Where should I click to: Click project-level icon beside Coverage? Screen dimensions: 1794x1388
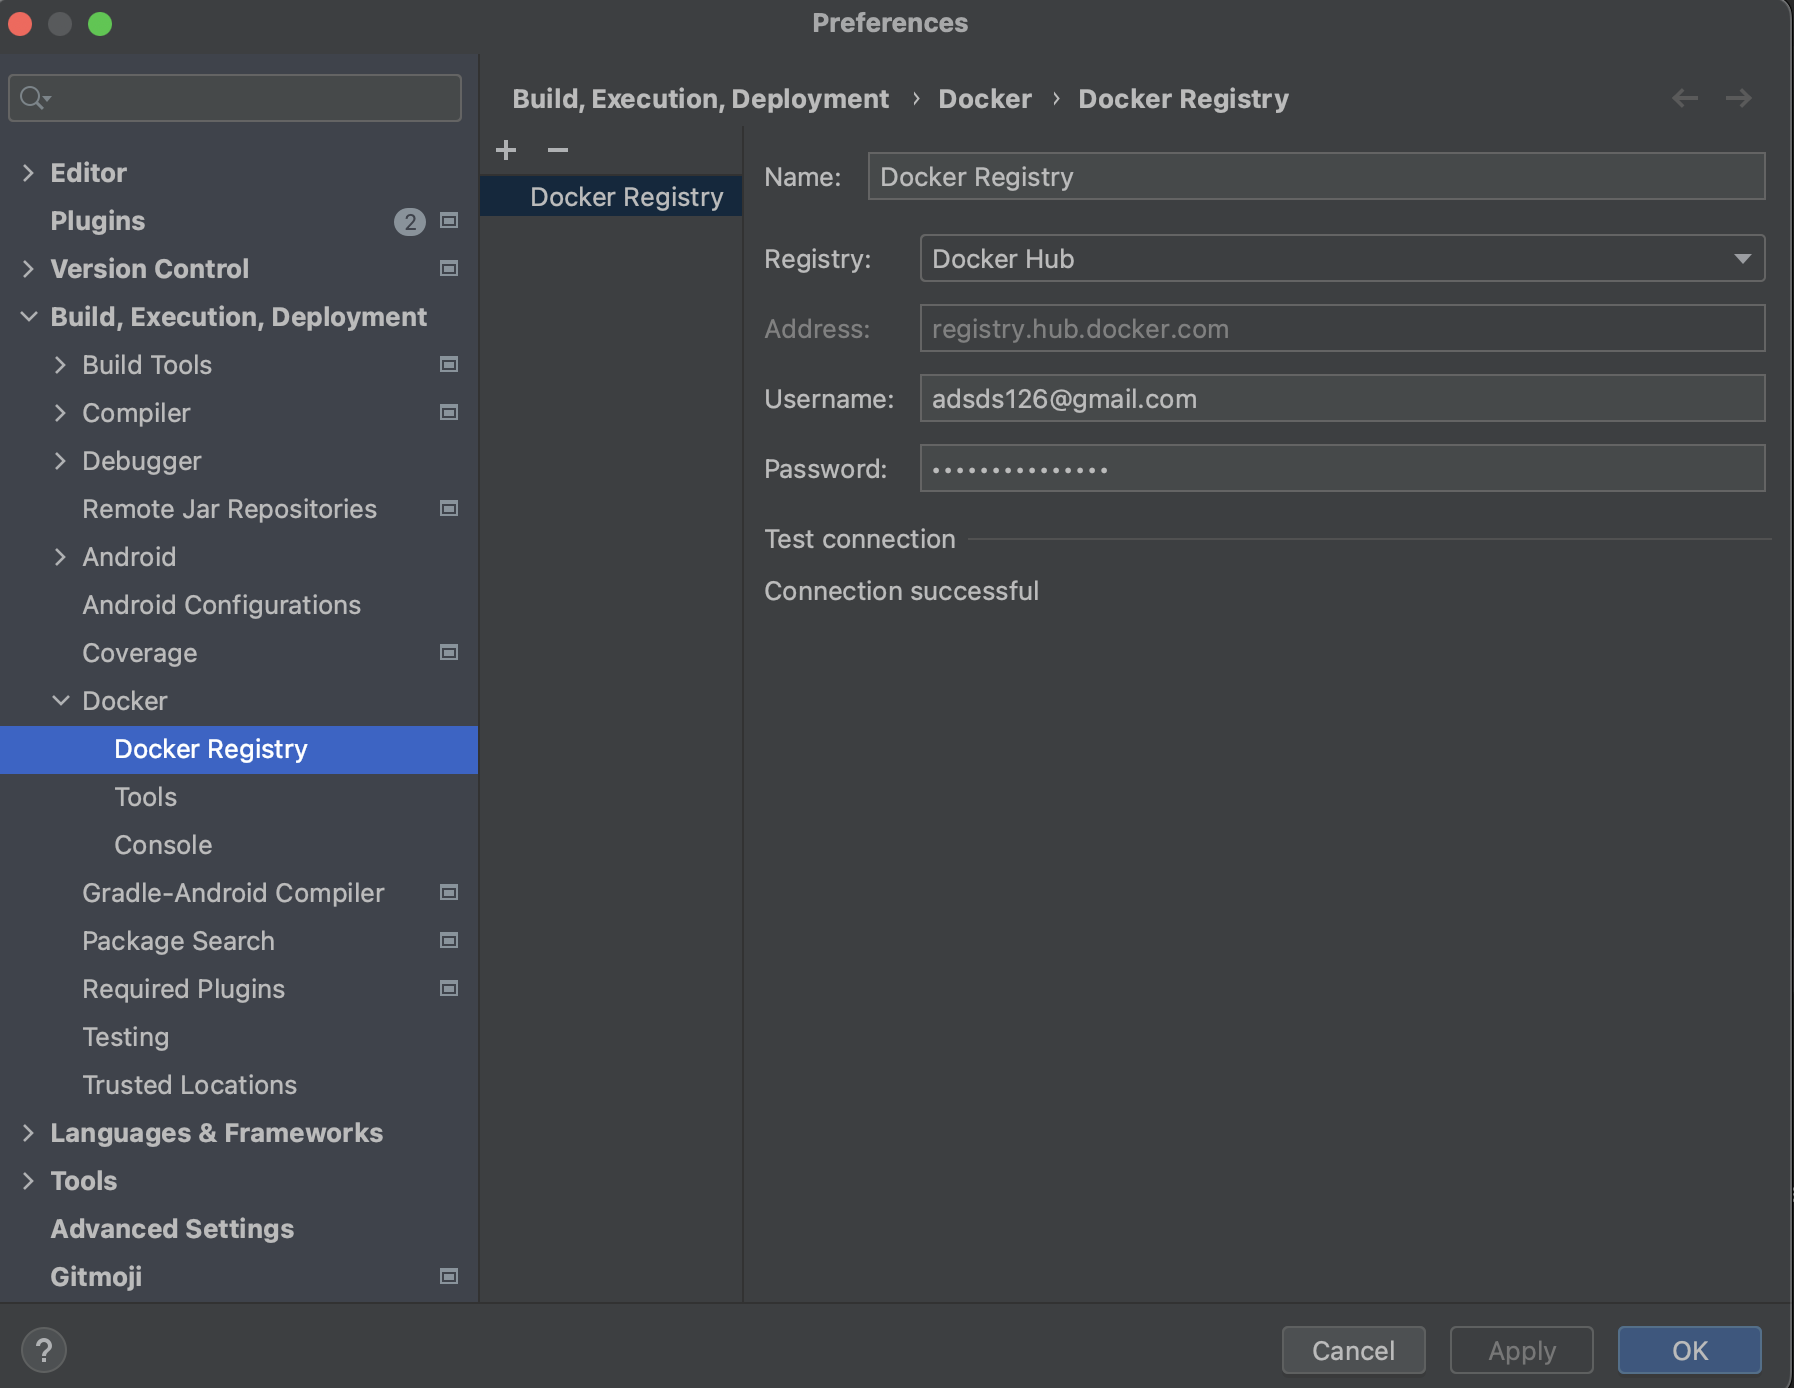(x=449, y=653)
